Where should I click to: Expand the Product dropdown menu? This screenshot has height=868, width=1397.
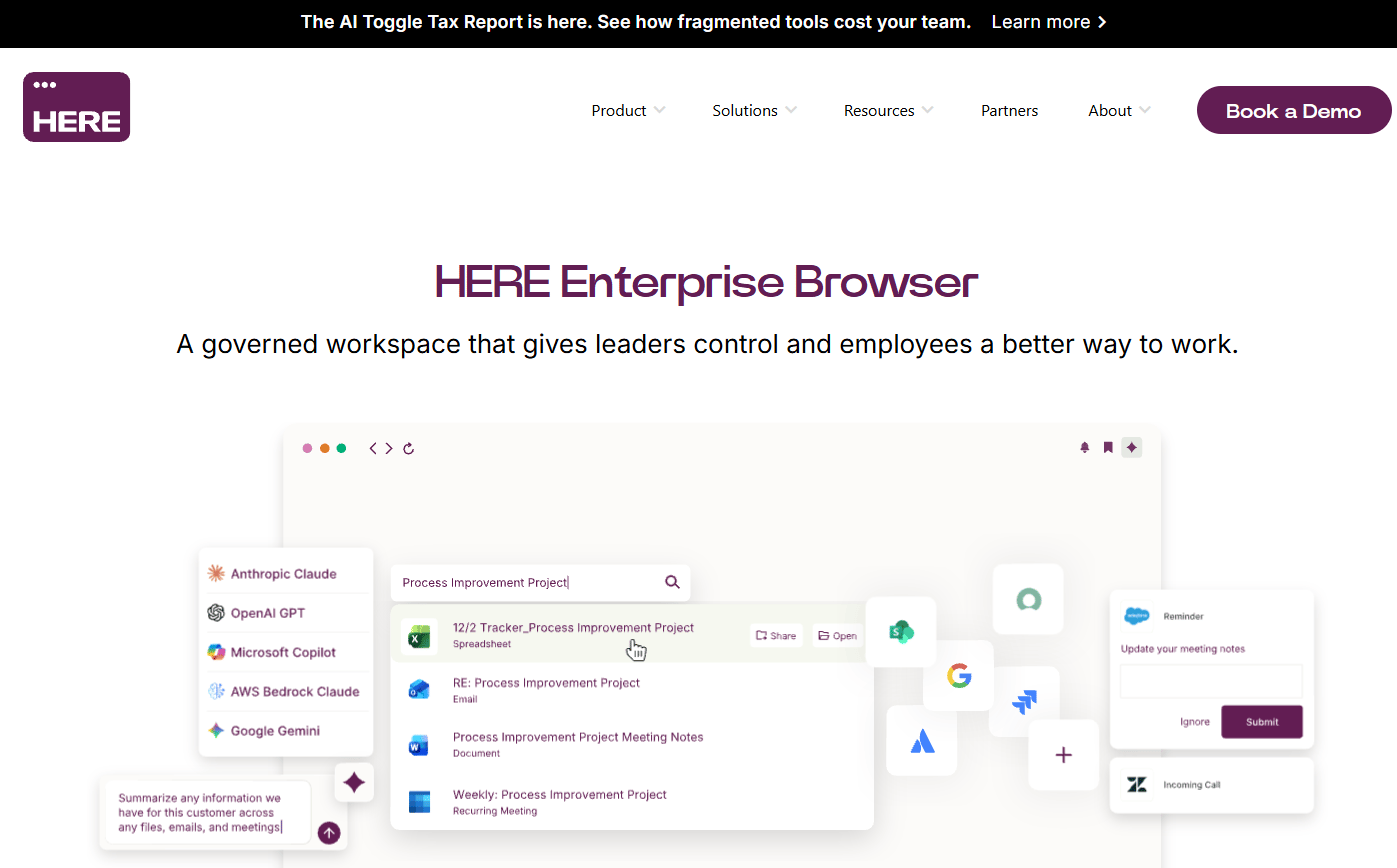point(628,111)
